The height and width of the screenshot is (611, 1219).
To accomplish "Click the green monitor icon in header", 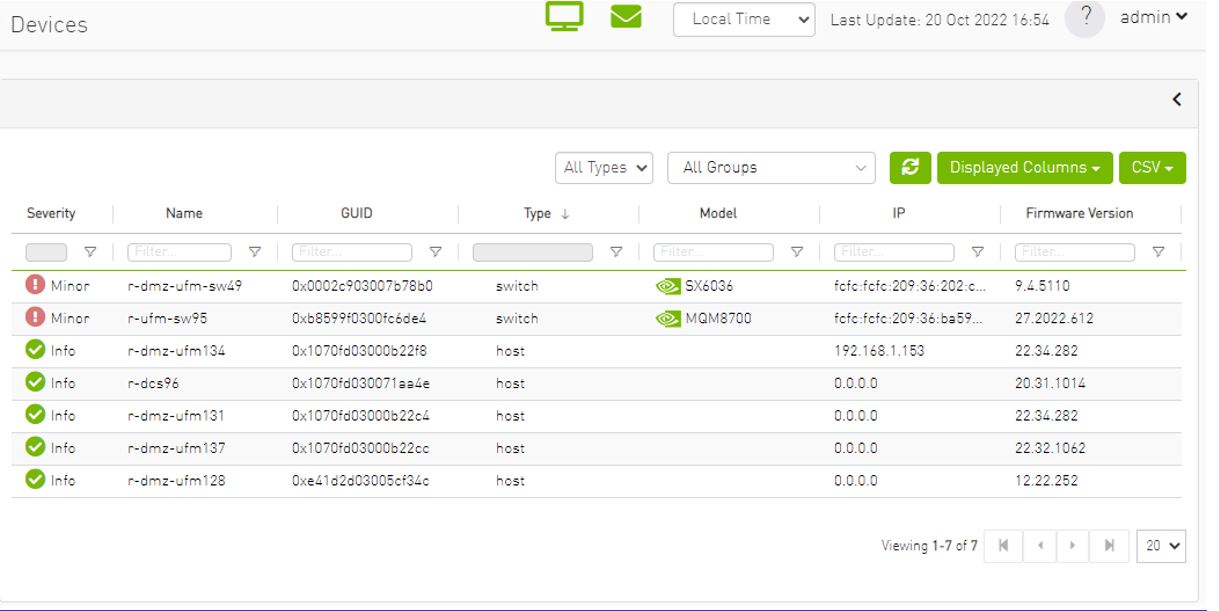I will coord(564,17).
